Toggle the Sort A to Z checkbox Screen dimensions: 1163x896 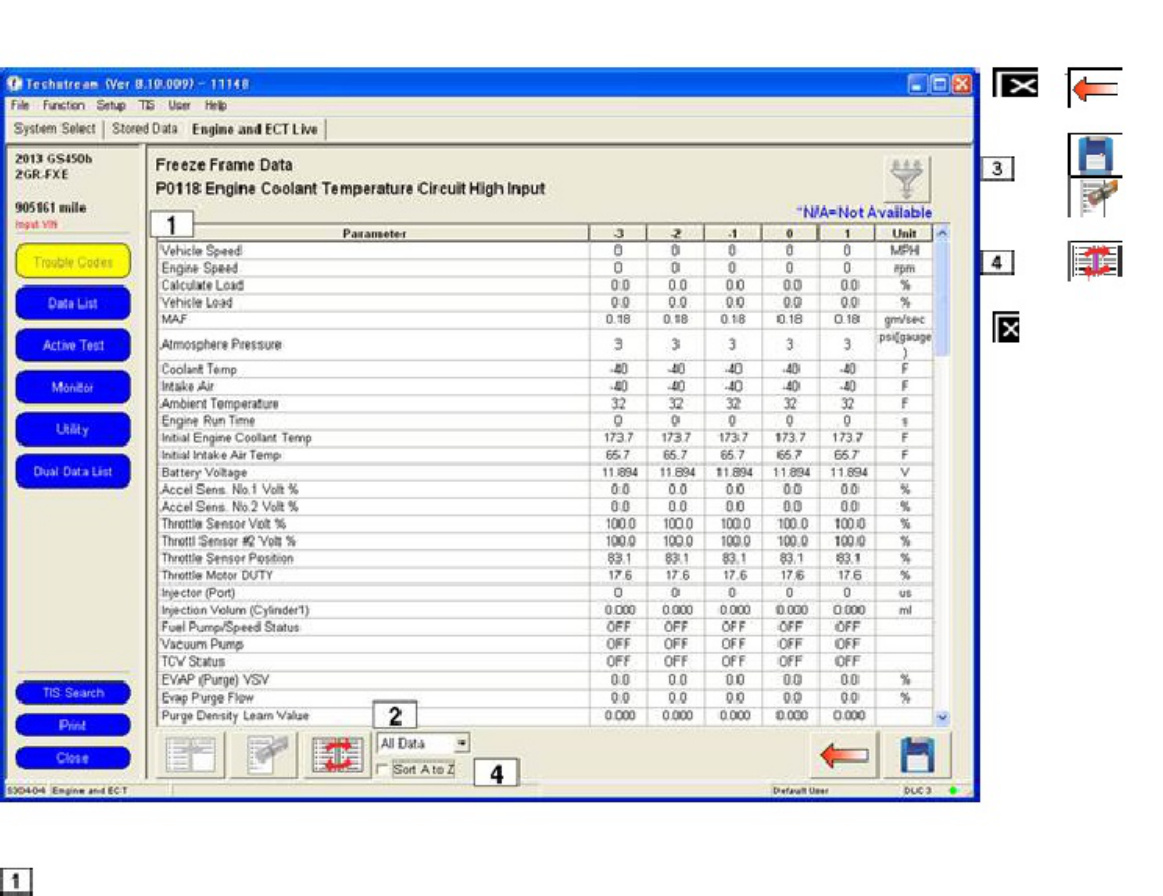[383, 770]
